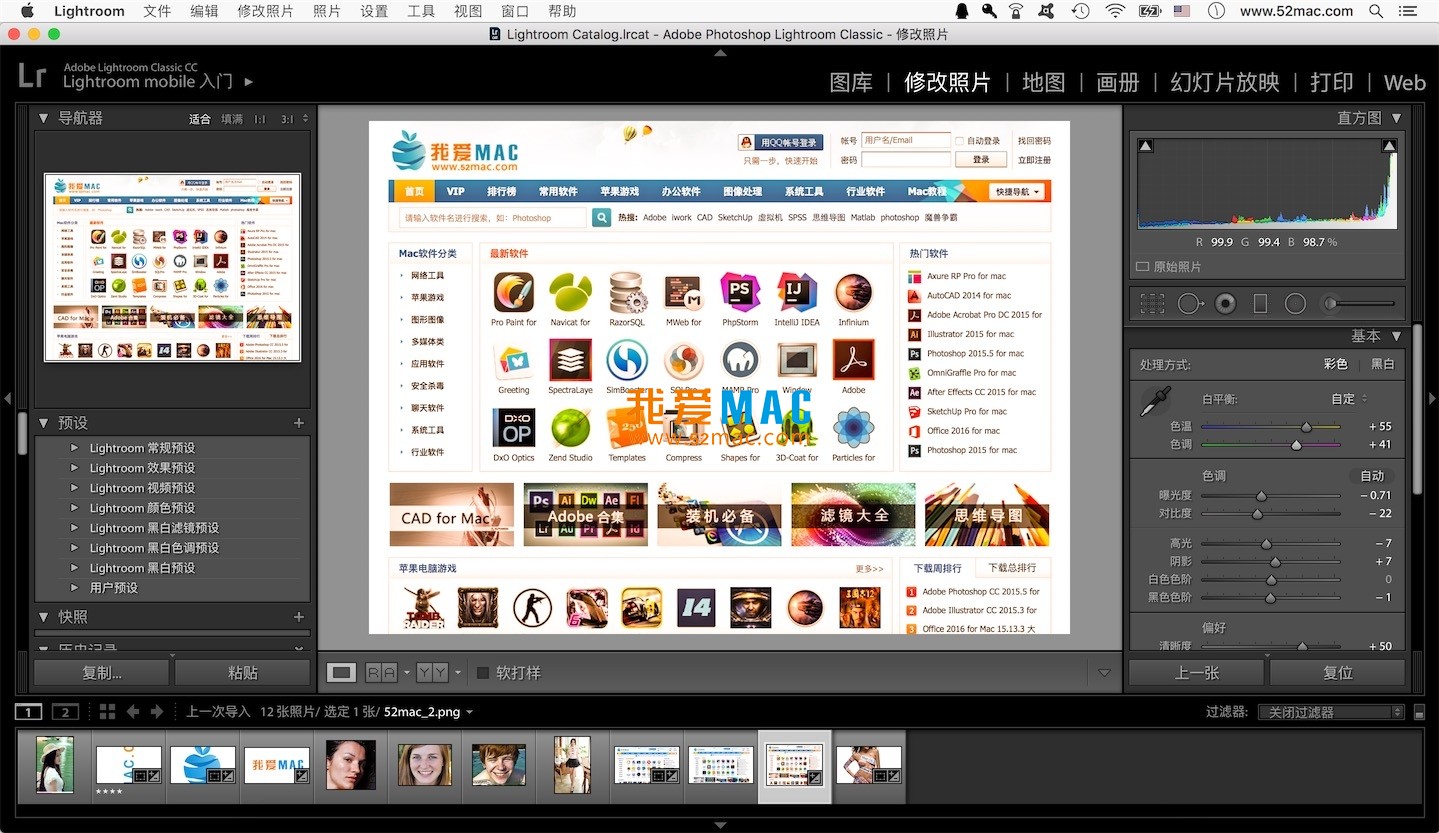Open before/after RA comparison view

tap(381, 673)
